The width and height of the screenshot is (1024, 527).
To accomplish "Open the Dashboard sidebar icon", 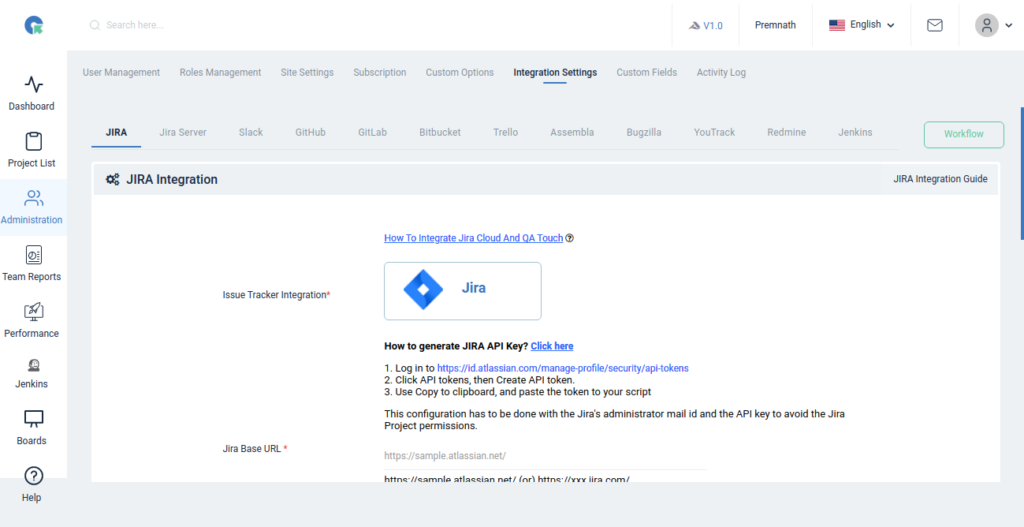I will (33, 85).
